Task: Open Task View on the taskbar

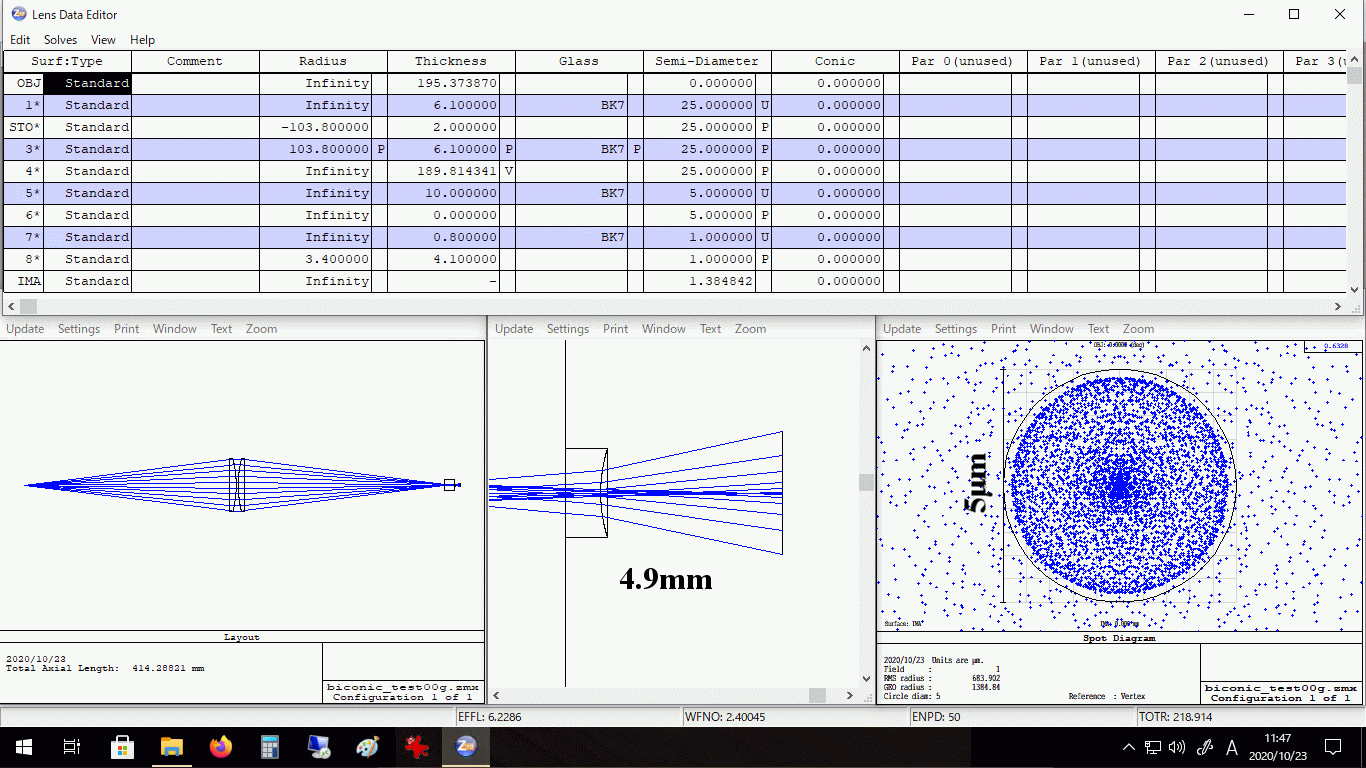Action: (71, 747)
